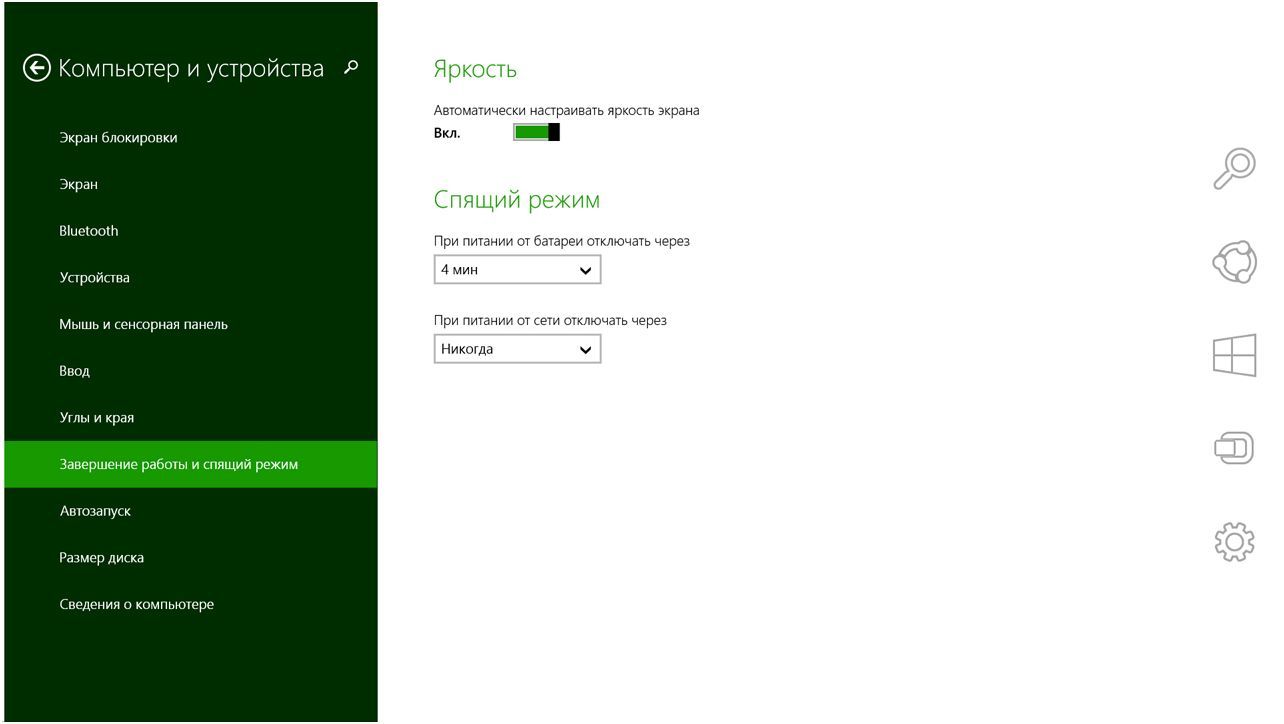The width and height of the screenshot is (1284, 724).
Task: Select Мышь и сенсорная панель
Action: pos(144,325)
